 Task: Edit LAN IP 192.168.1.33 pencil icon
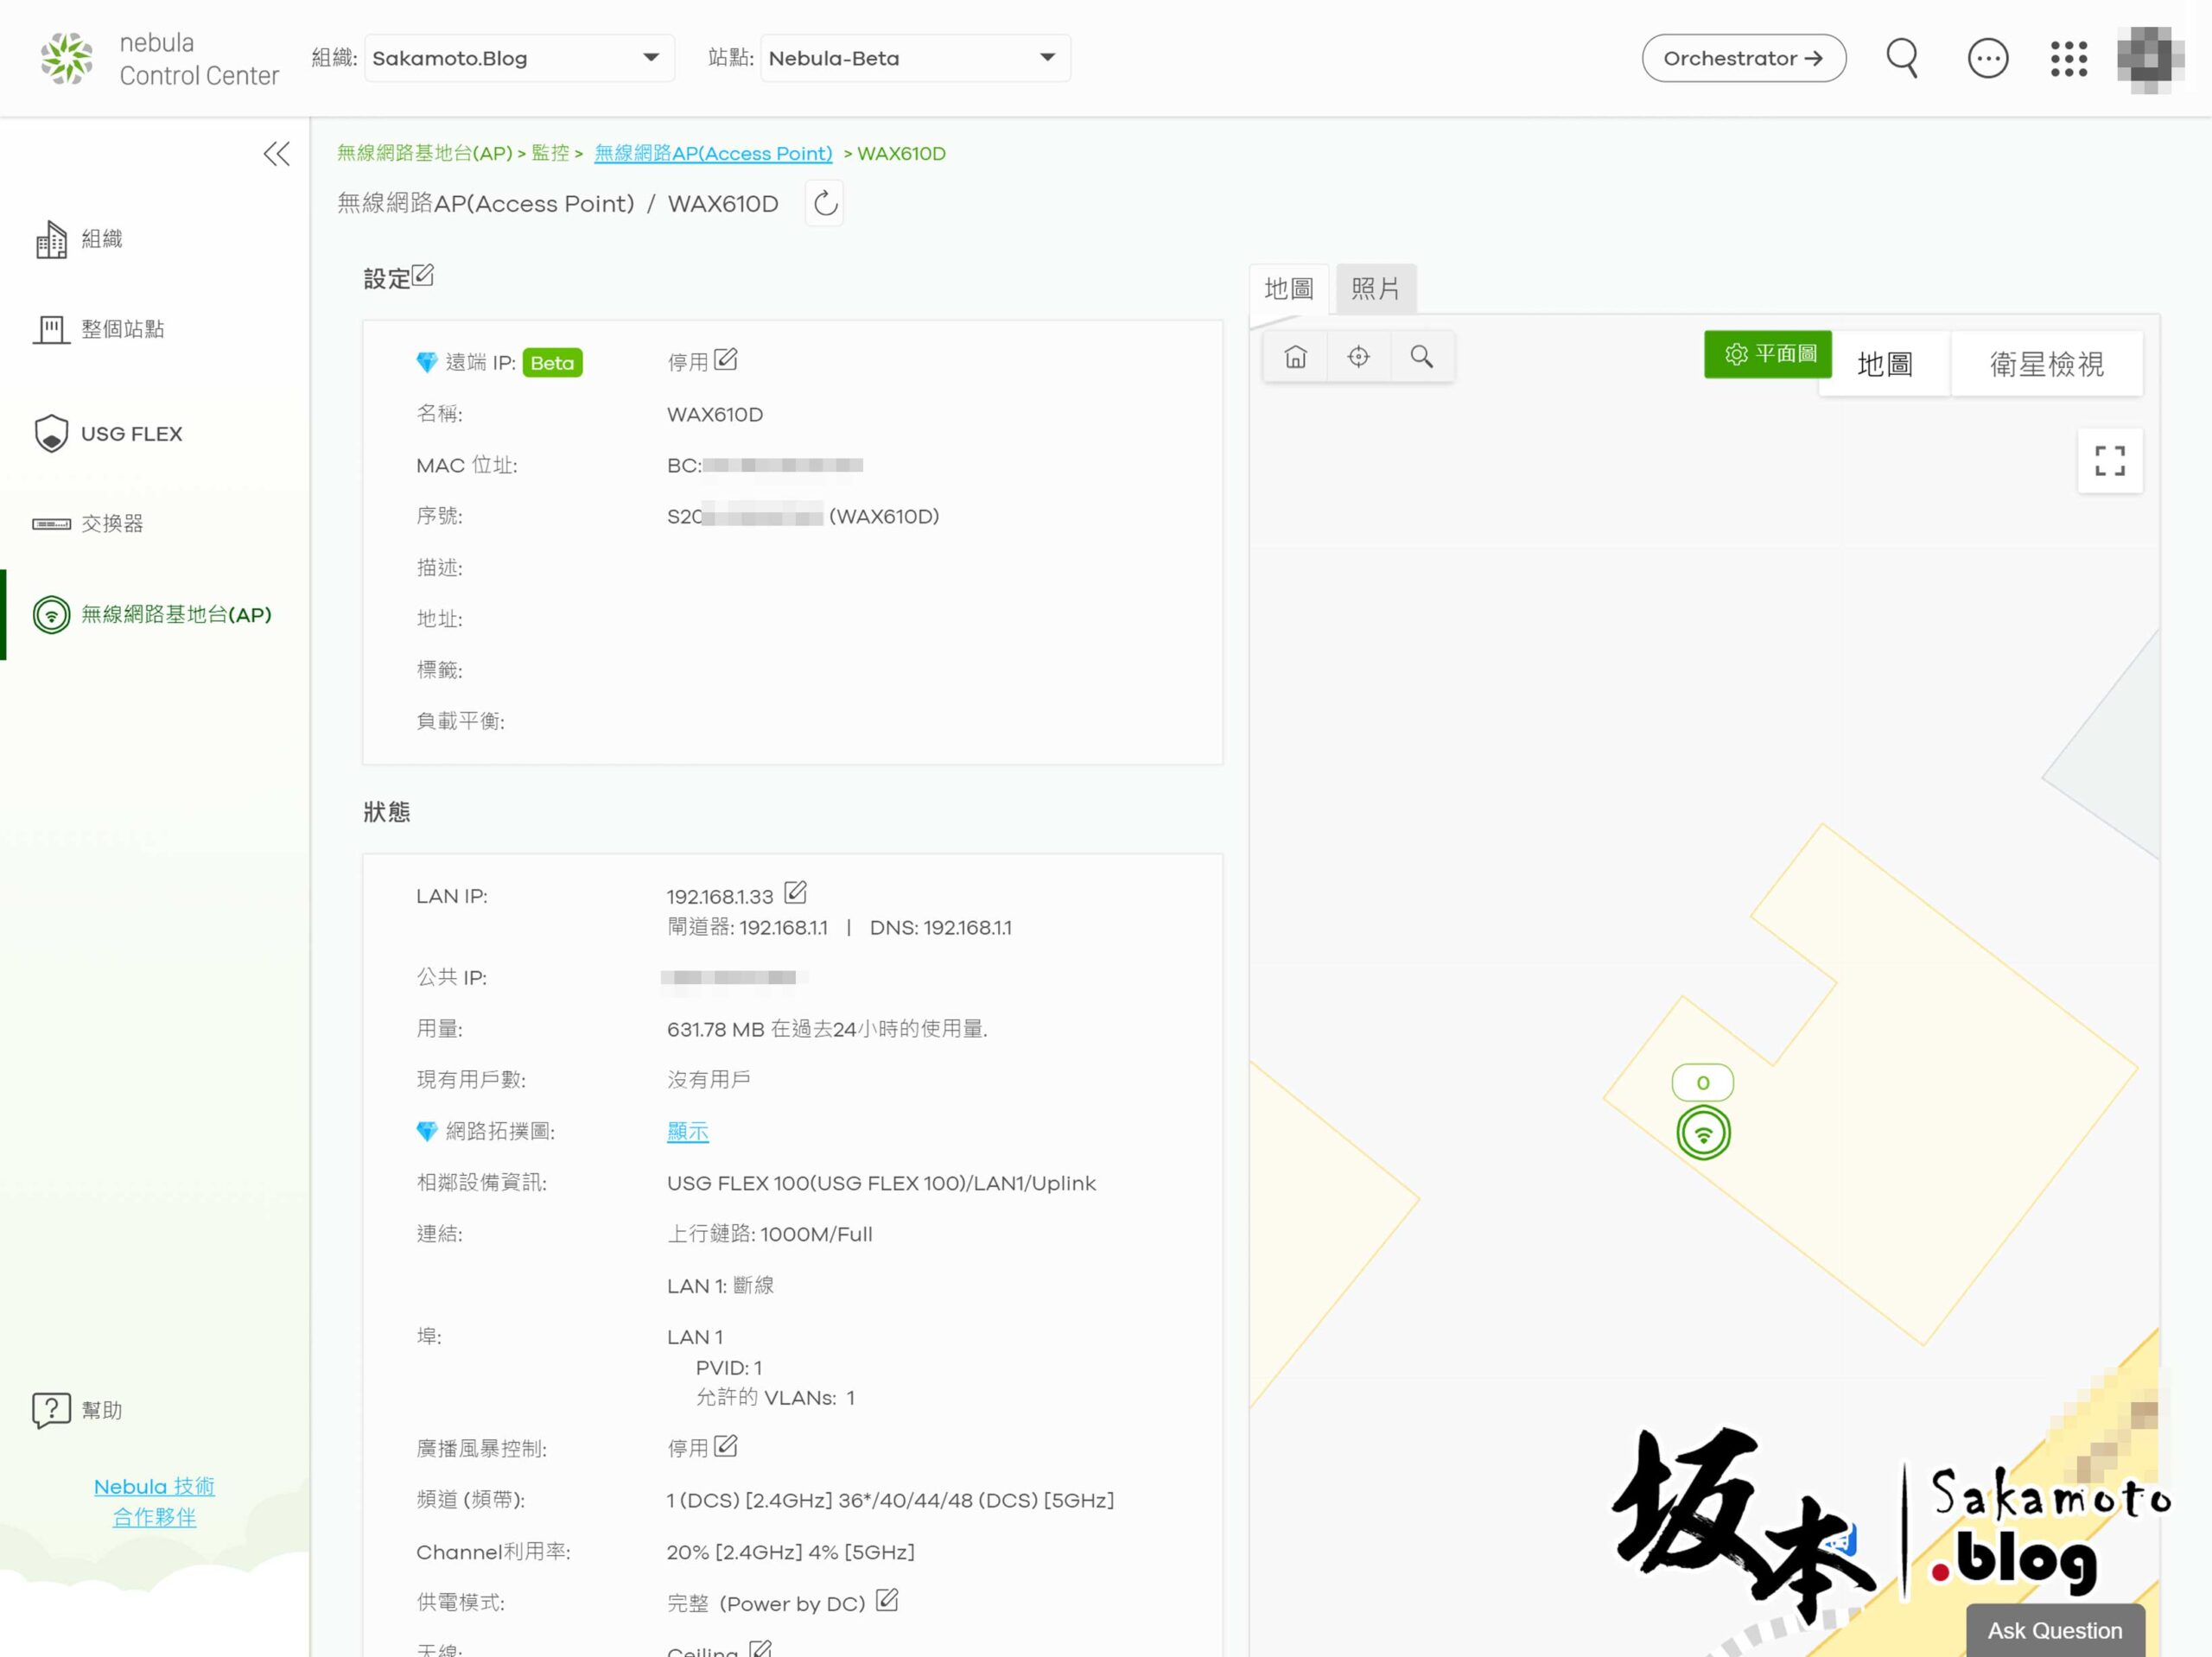[x=795, y=892]
